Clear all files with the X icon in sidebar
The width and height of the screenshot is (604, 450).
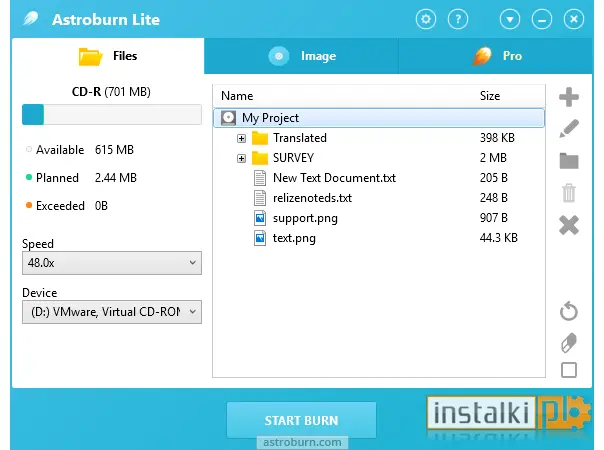569,225
